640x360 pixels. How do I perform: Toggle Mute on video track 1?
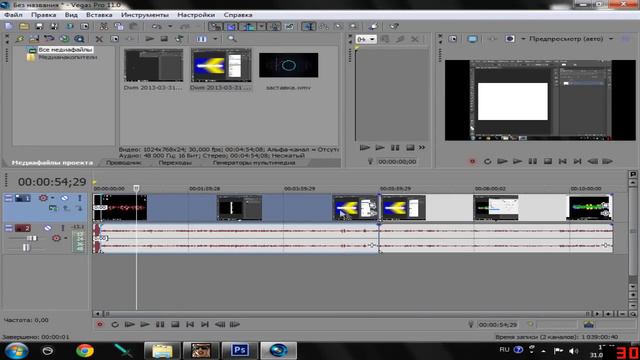pos(64,198)
